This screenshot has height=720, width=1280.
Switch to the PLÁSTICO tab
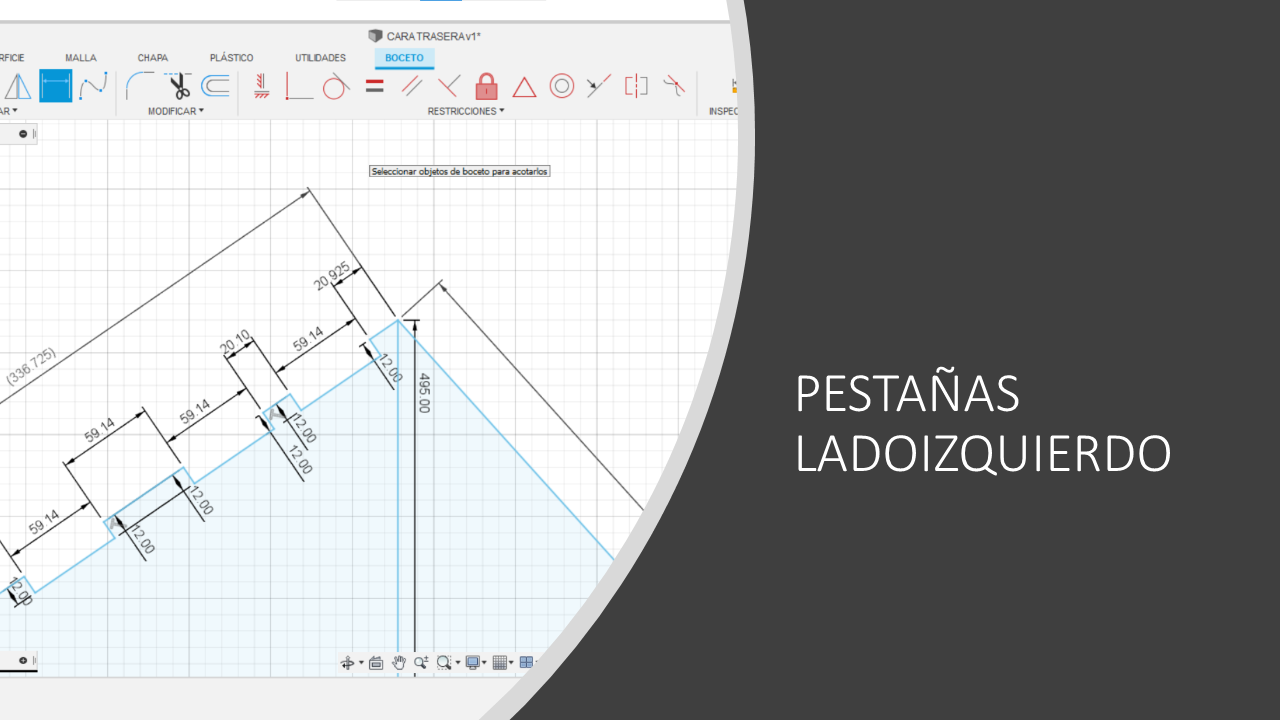232,58
